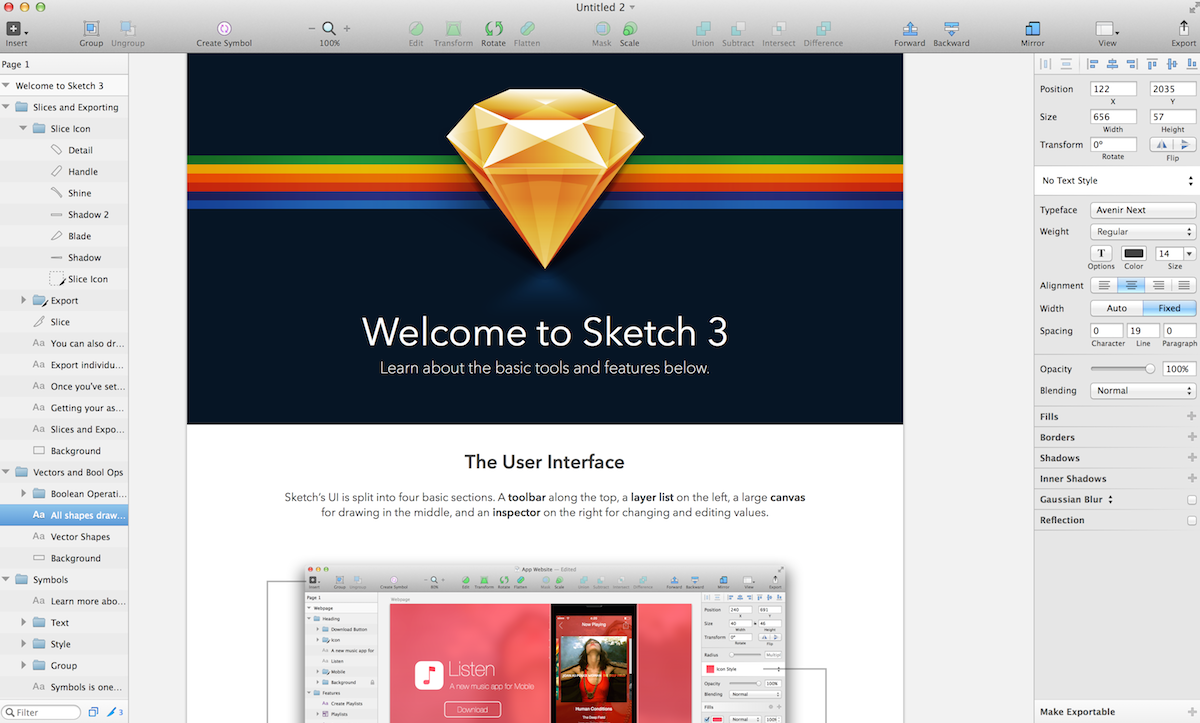The height and width of the screenshot is (723, 1200).
Task: Add a new border with plus icon
Action: click(1191, 437)
